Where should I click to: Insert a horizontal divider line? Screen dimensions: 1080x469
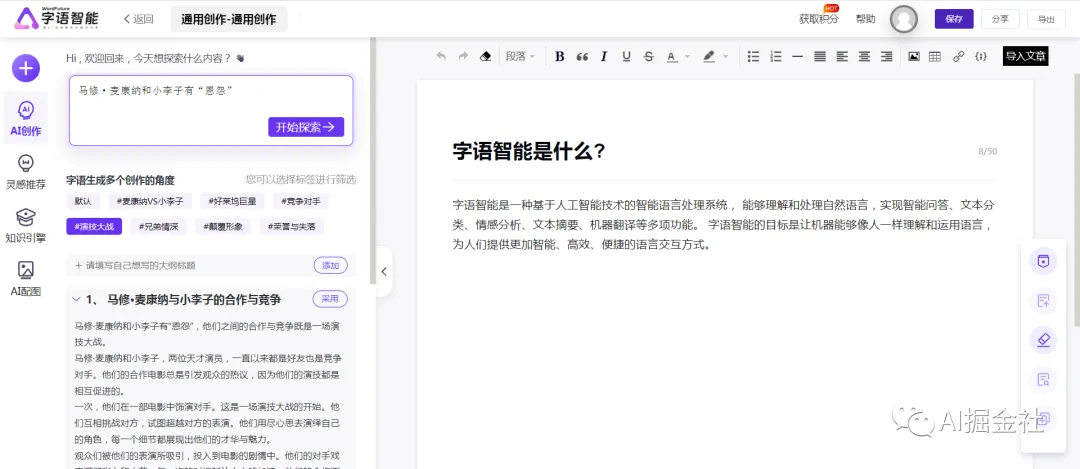click(798, 56)
